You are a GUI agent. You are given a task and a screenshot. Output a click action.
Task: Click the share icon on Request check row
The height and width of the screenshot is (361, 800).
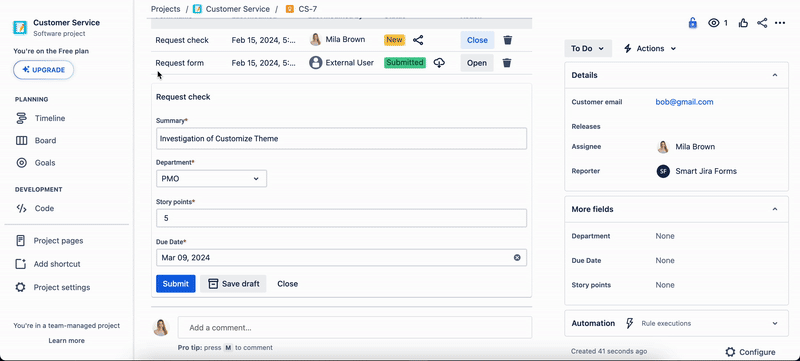click(418, 40)
